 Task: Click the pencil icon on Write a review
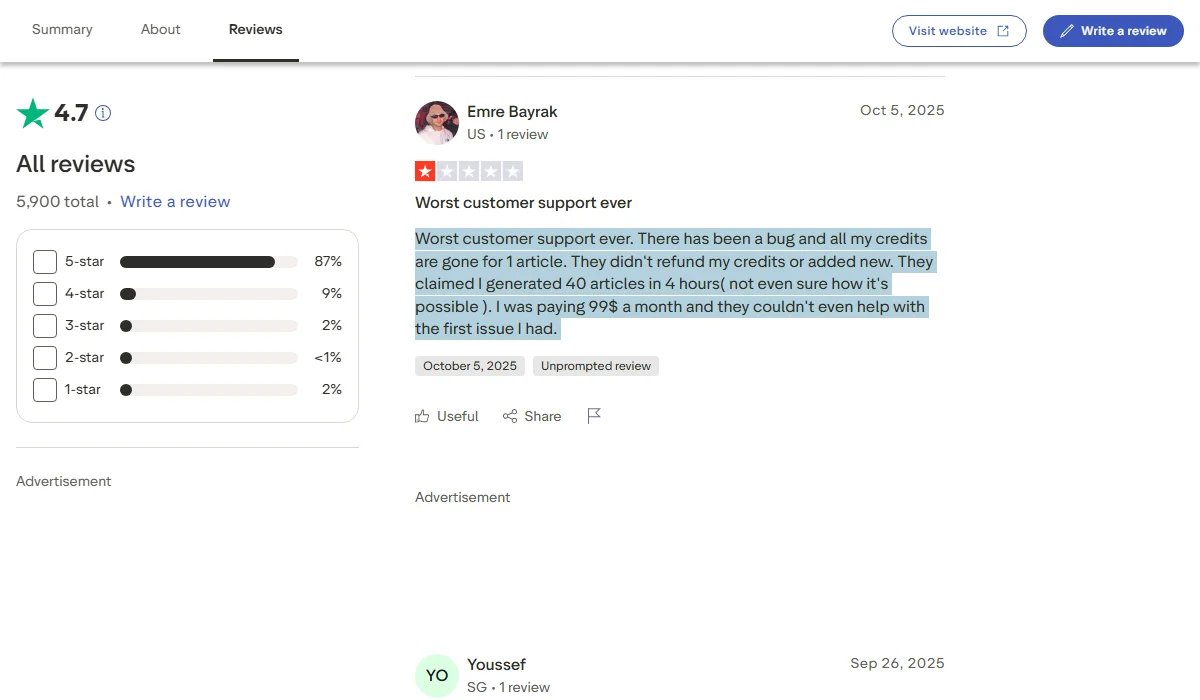click(1067, 31)
